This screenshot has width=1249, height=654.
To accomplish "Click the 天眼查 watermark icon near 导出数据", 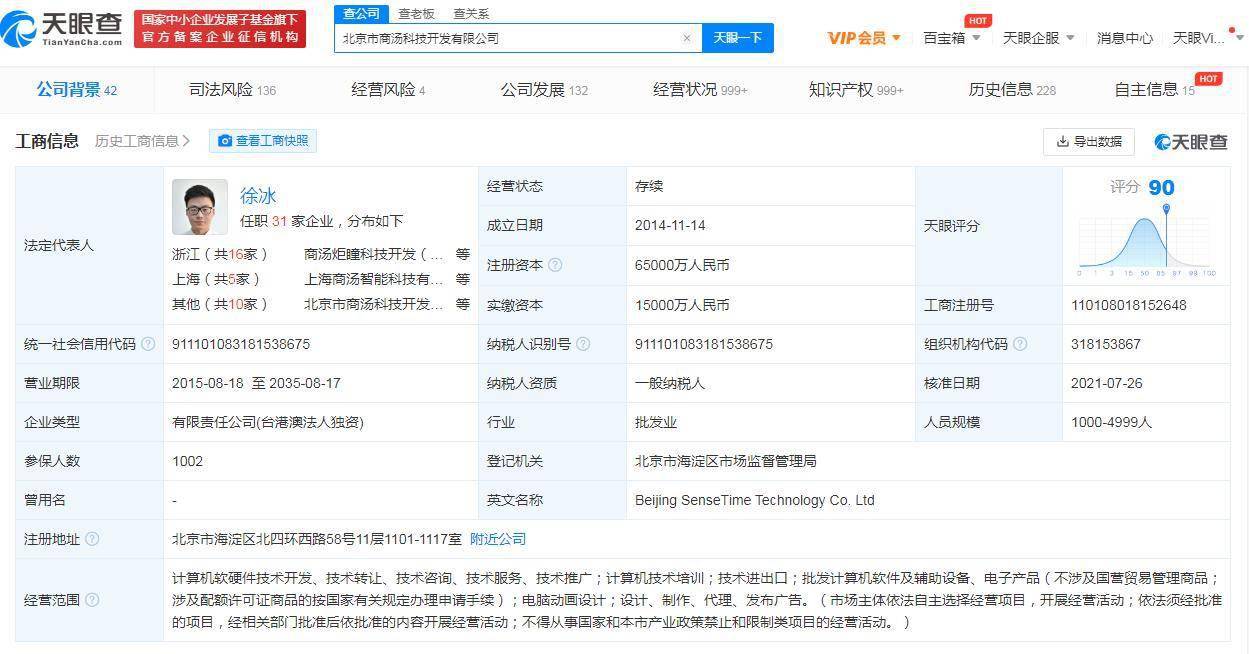I will tap(1161, 142).
